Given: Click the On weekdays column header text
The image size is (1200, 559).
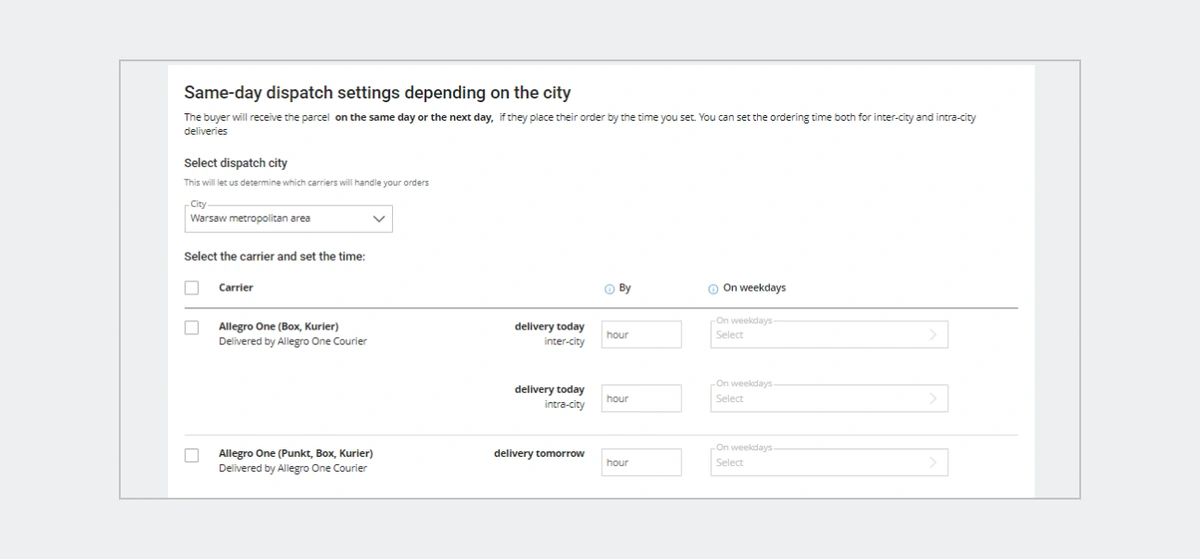Looking at the screenshot, I should tap(754, 288).
